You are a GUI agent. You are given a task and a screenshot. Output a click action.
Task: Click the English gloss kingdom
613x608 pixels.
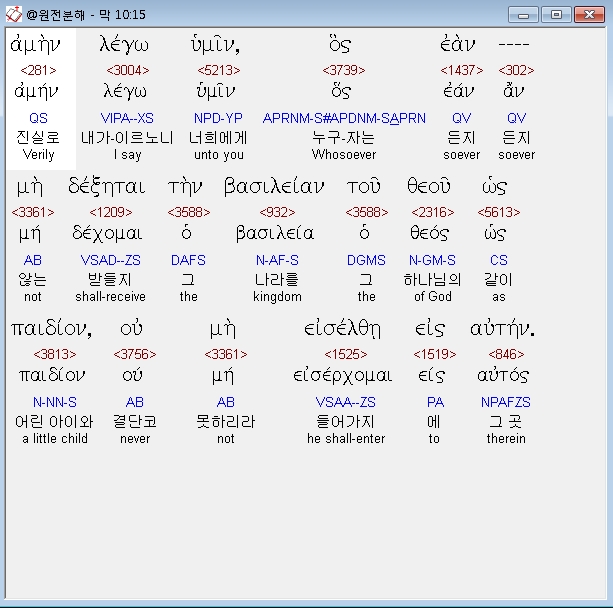tap(277, 297)
